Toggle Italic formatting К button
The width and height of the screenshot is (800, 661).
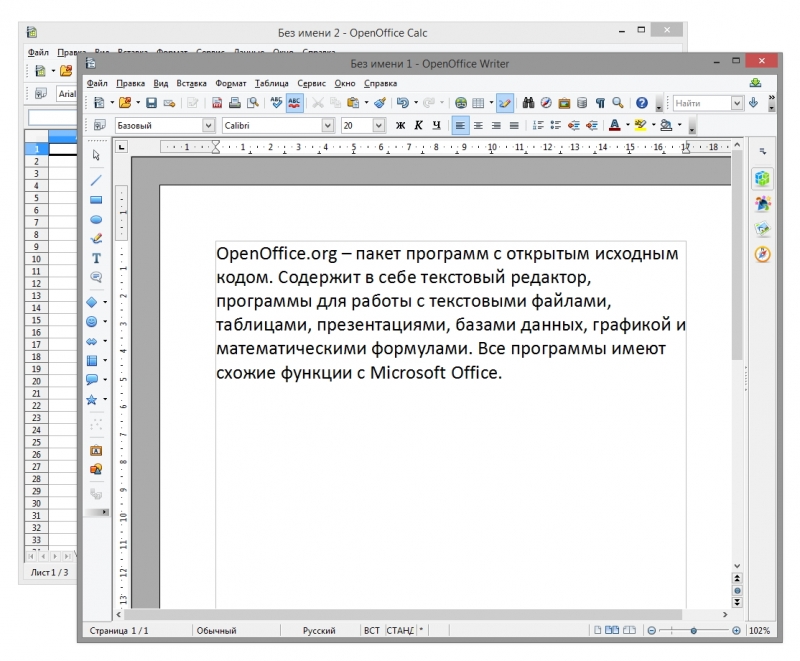[418, 125]
